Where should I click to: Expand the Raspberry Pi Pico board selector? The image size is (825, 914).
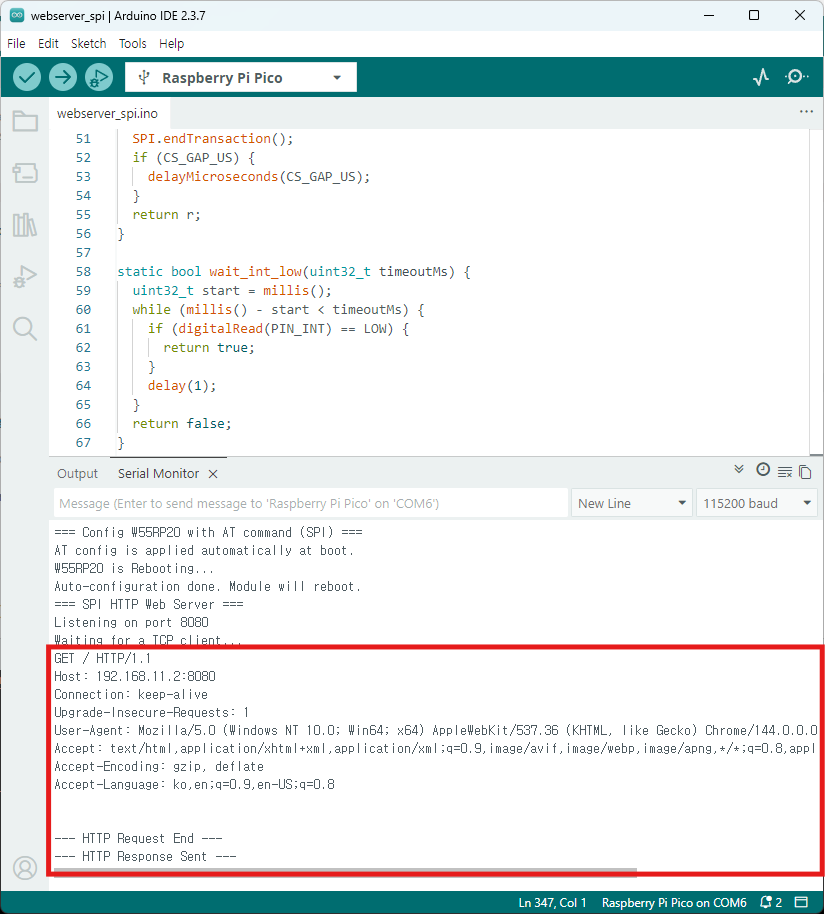[240, 78]
